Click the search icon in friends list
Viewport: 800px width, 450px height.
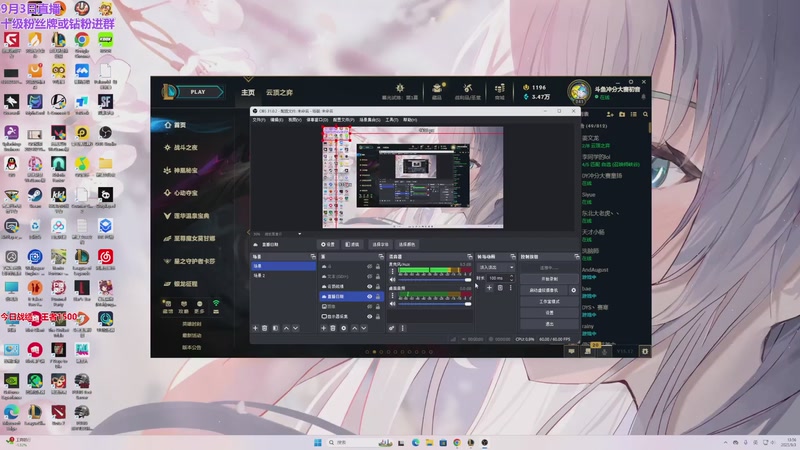click(x=645, y=114)
